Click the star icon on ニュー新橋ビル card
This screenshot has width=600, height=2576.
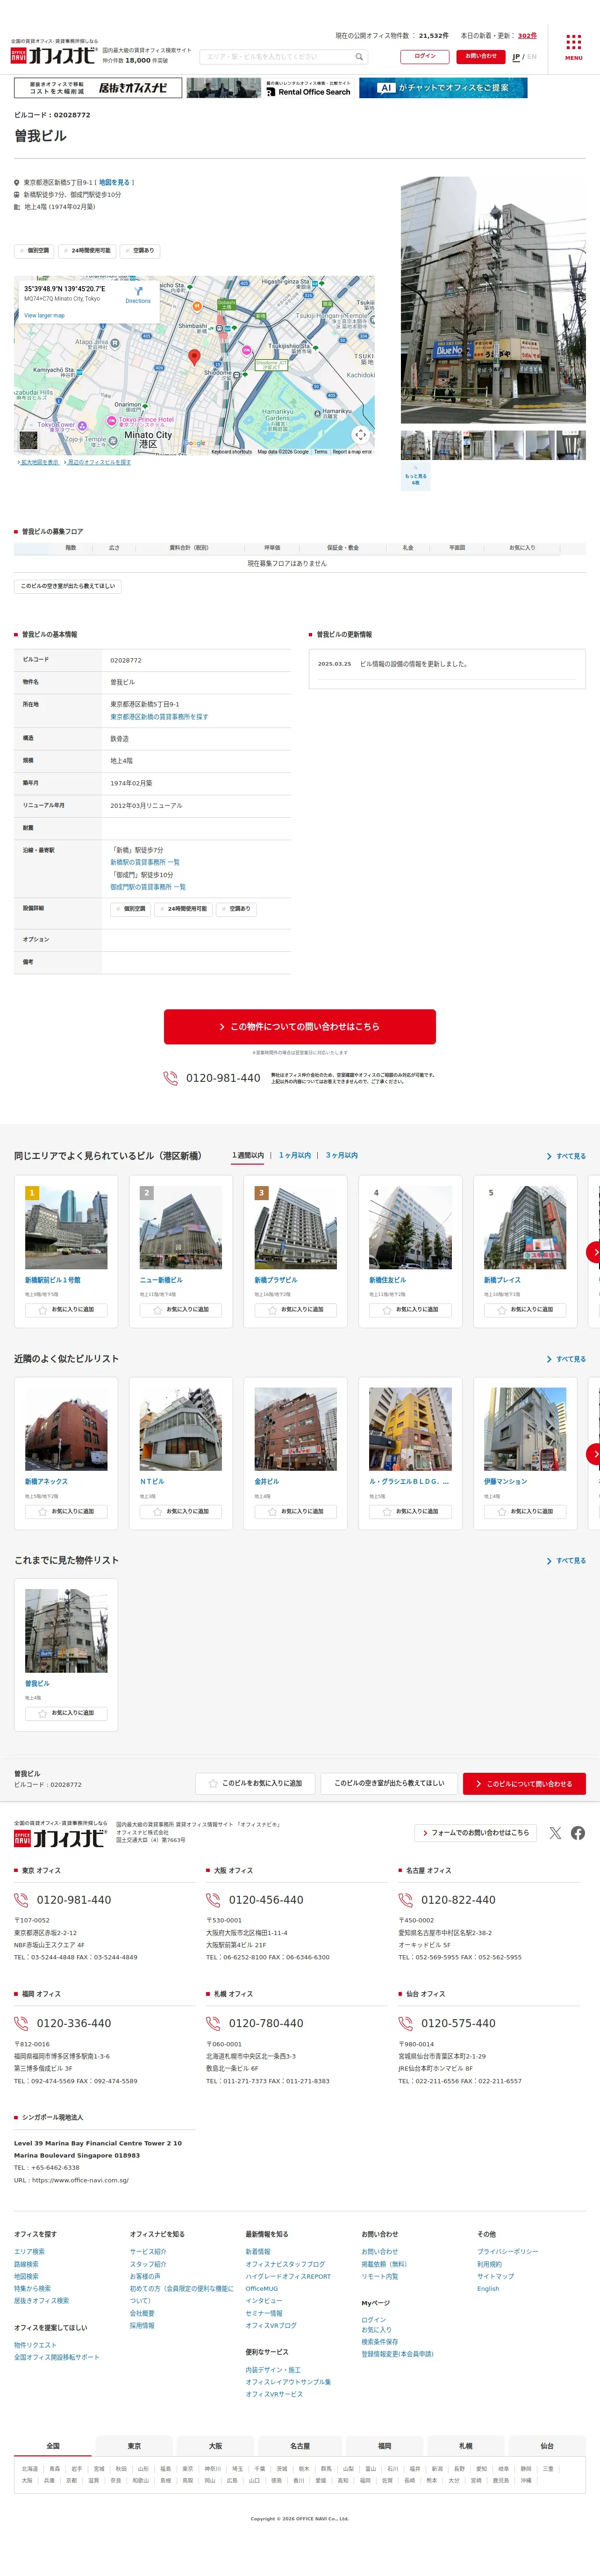coord(158,1309)
